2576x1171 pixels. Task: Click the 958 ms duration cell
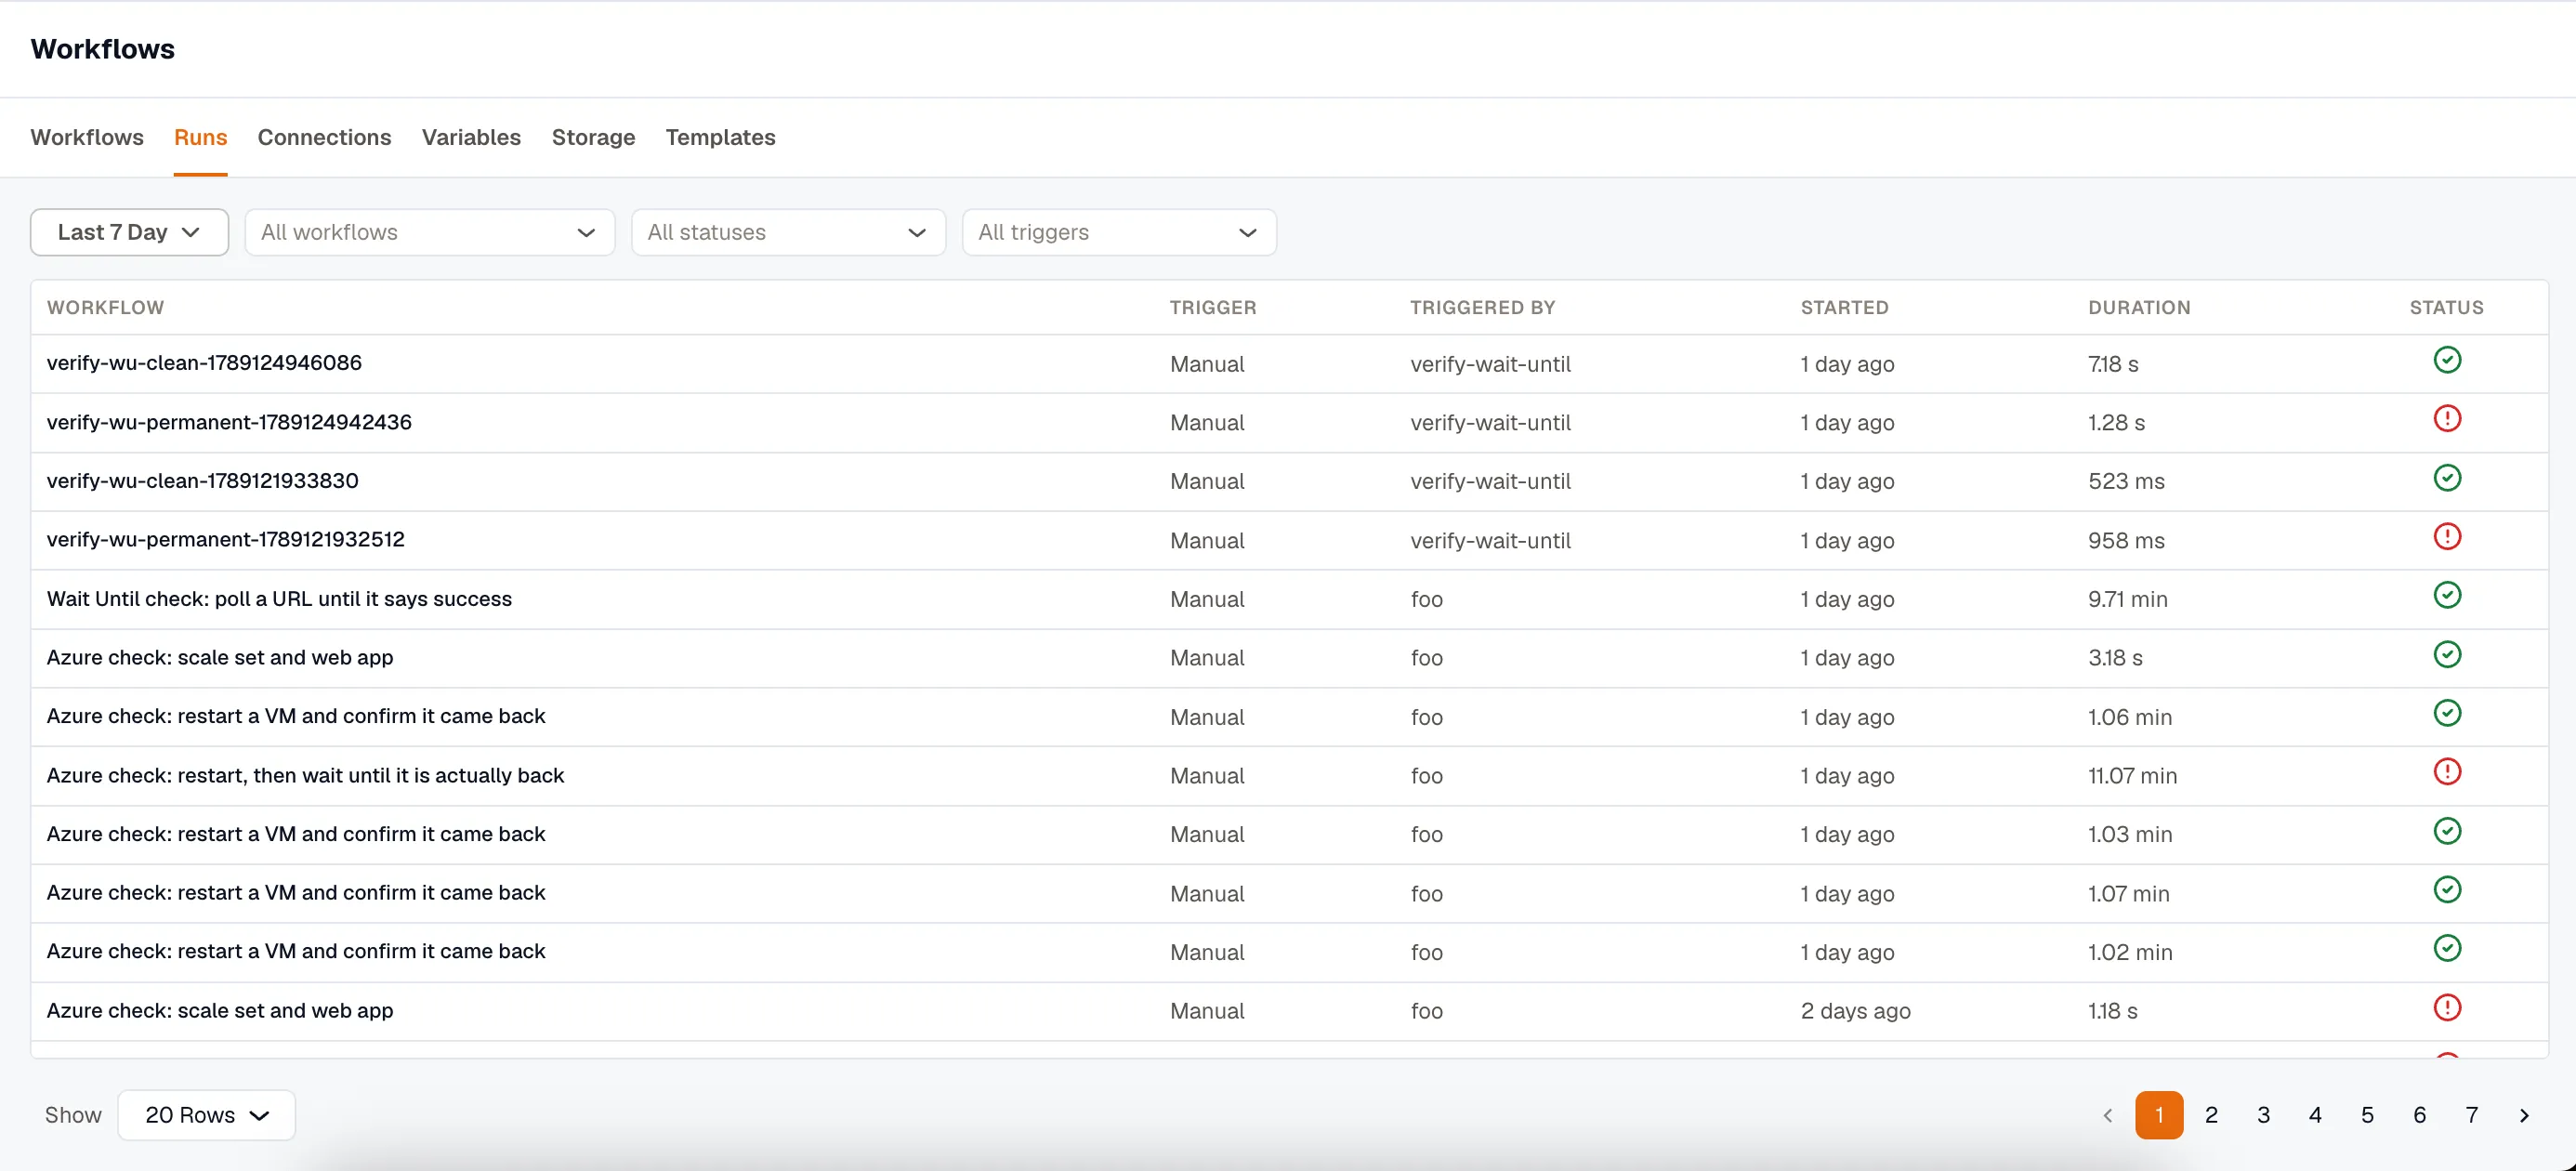[x=2126, y=540]
